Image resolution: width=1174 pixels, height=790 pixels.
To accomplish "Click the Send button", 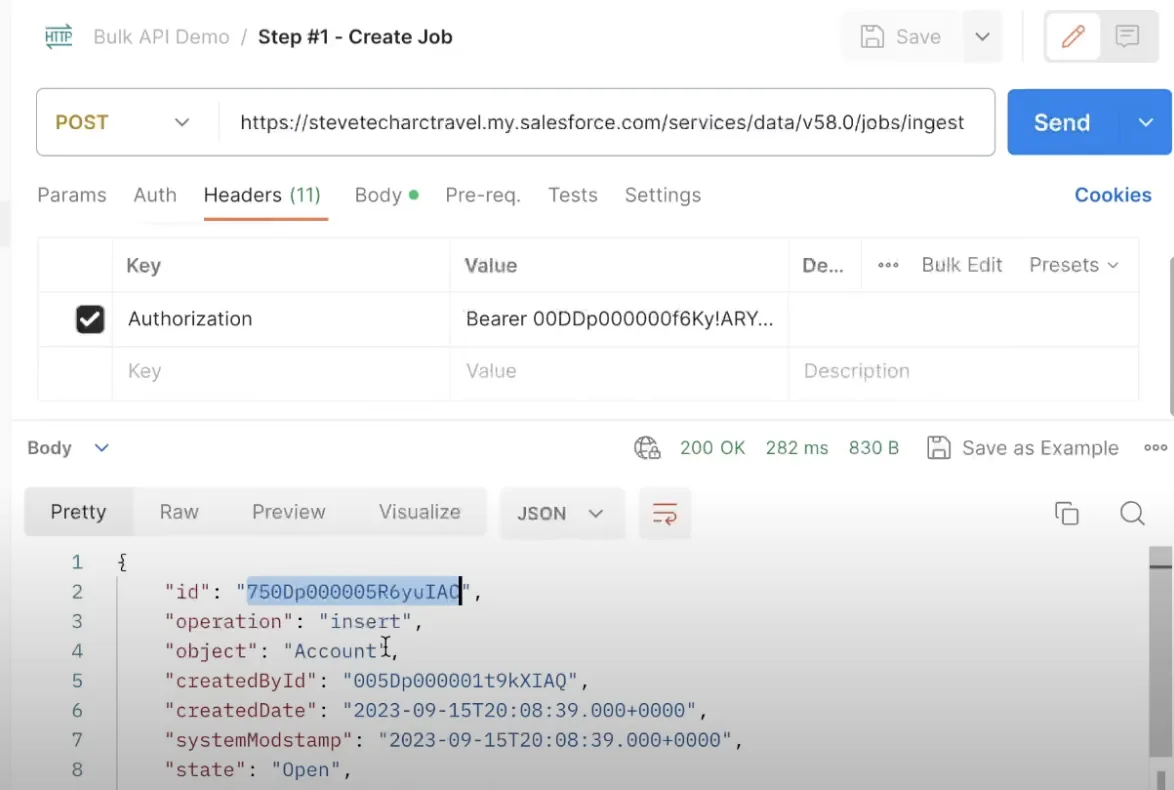I will tap(1062, 122).
